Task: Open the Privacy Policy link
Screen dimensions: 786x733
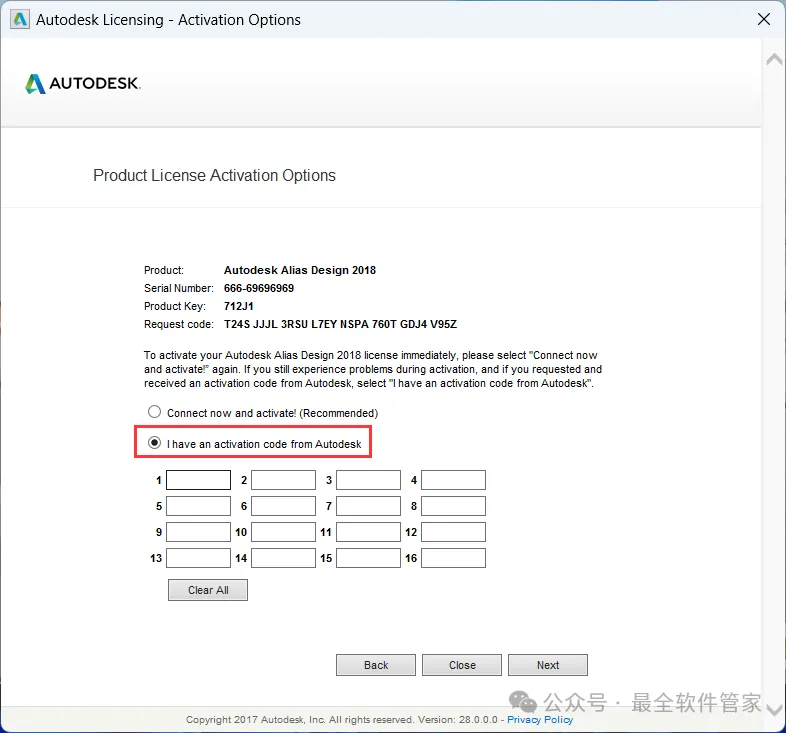Action: [540, 719]
